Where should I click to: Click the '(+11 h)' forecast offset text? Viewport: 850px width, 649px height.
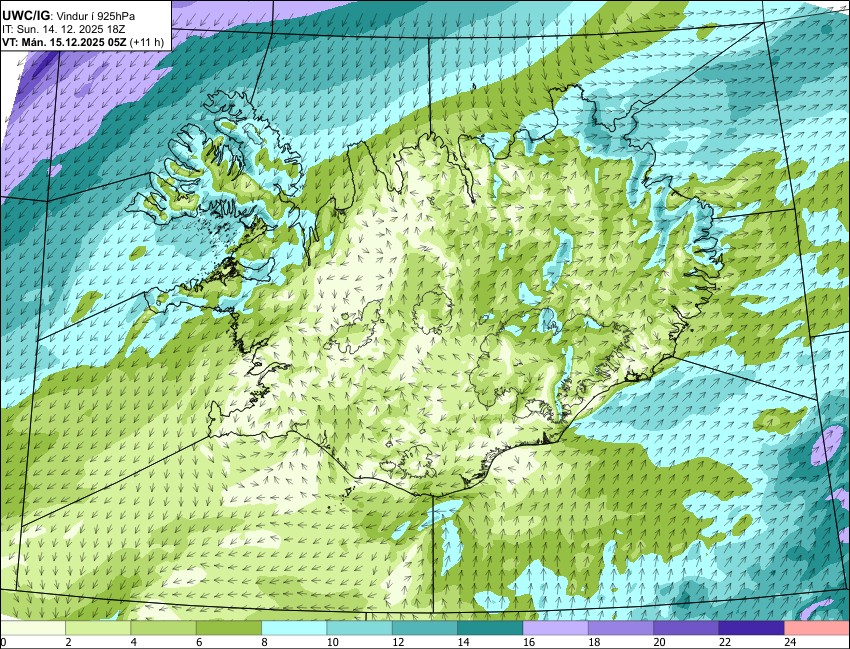[146, 42]
